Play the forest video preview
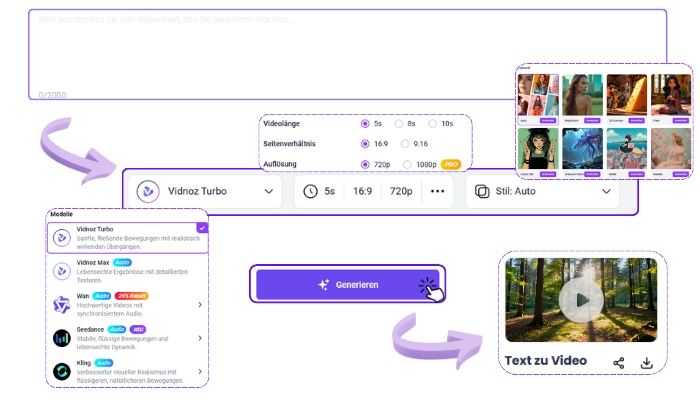Viewport: 700px width, 400px height. 580,299
